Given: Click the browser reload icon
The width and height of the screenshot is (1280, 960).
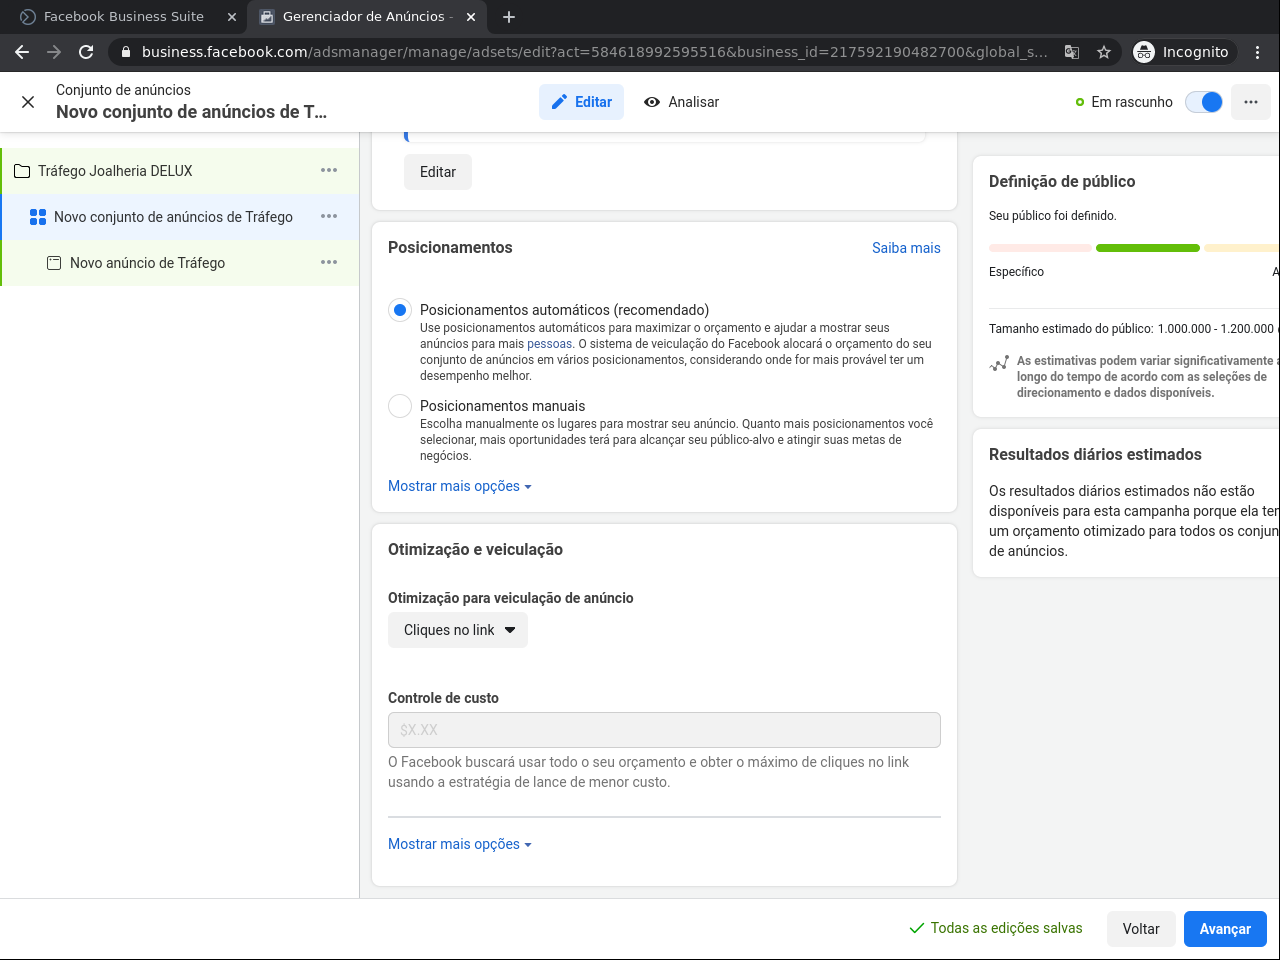Looking at the screenshot, I should click(x=86, y=52).
